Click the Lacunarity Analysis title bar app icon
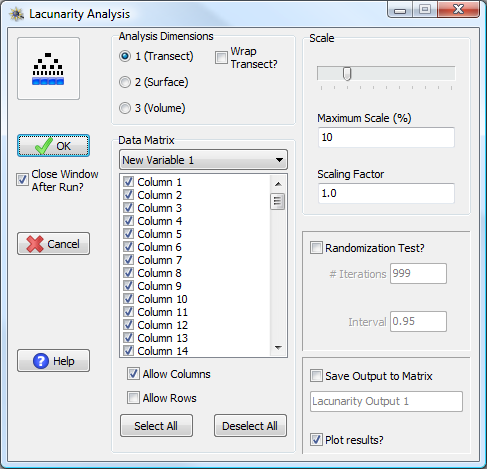487x469 pixels. coord(17,14)
